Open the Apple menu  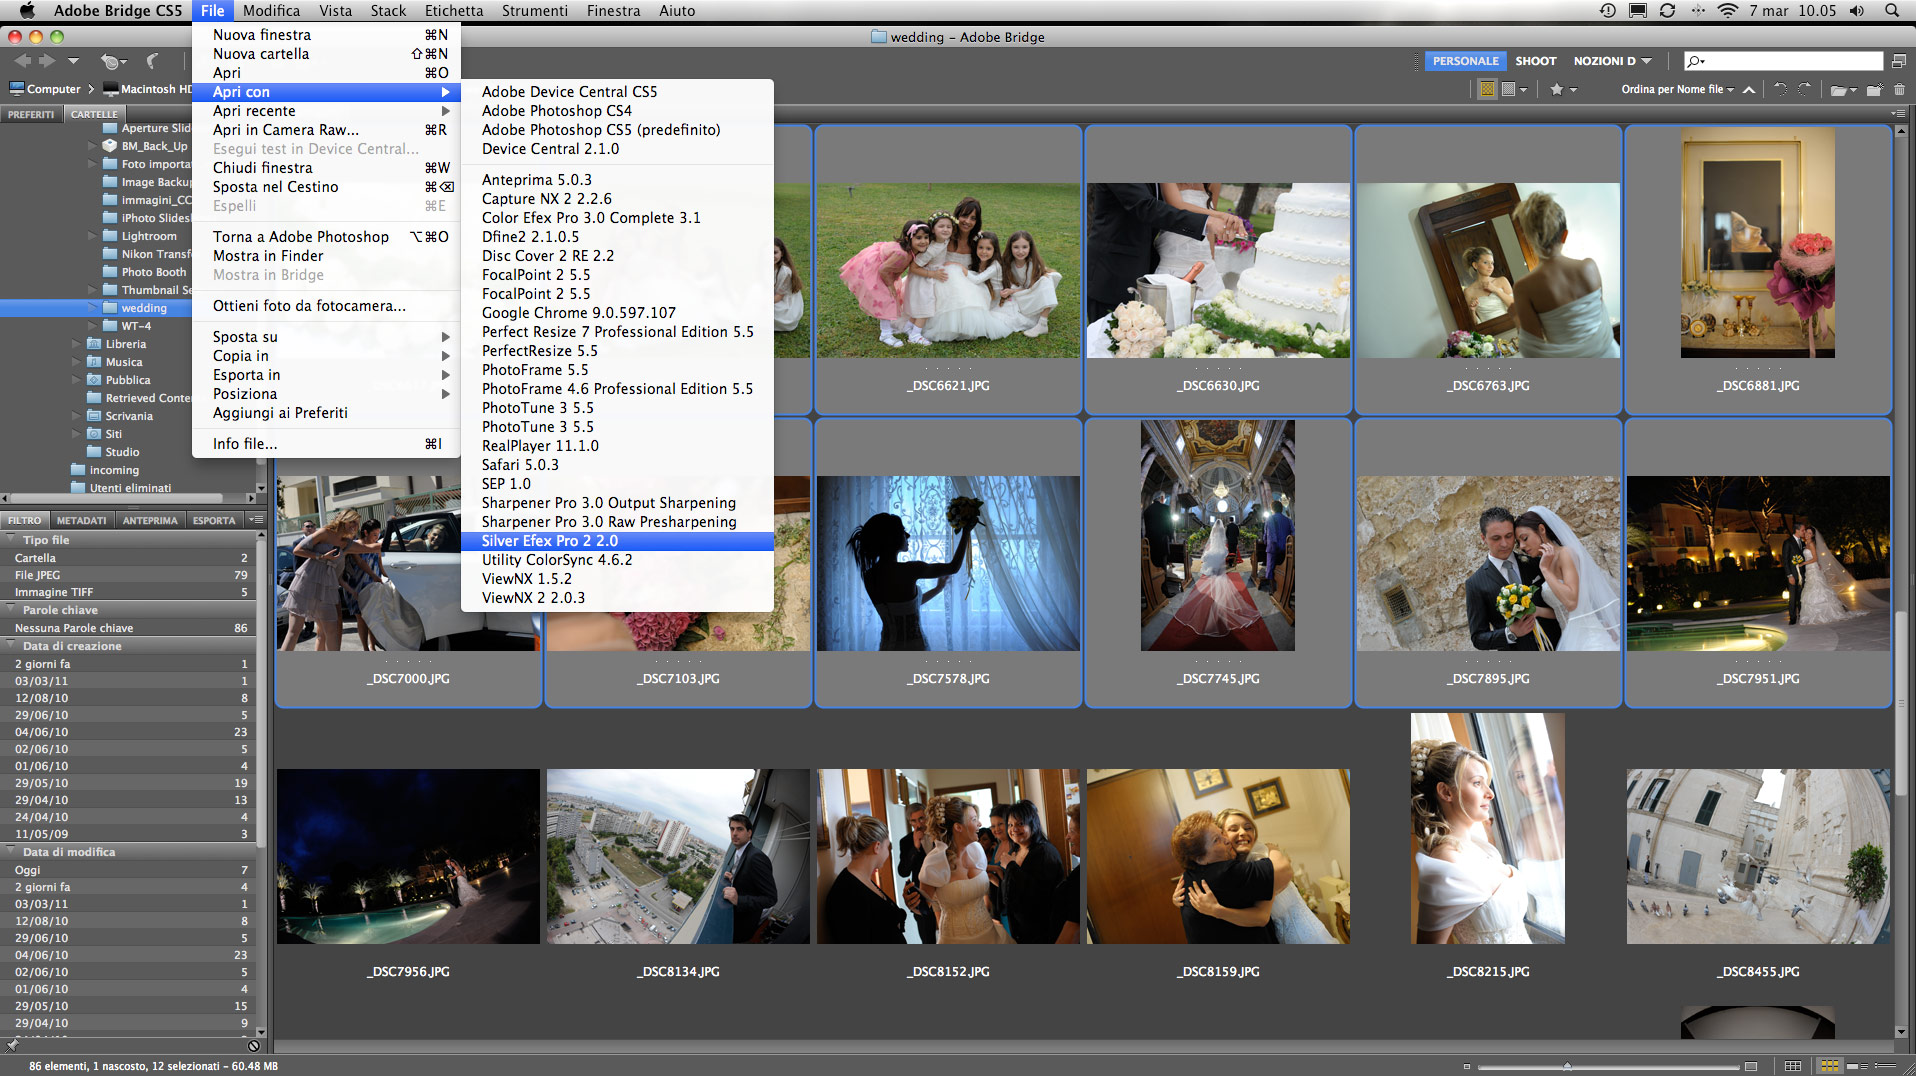click(x=27, y=11)
